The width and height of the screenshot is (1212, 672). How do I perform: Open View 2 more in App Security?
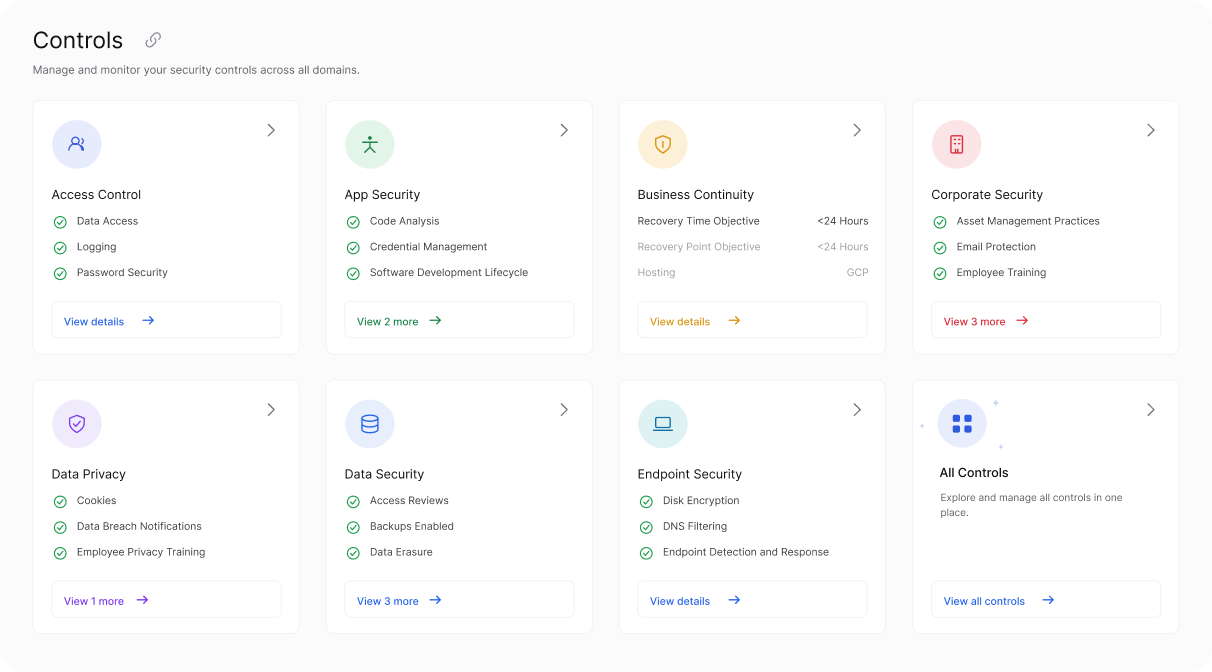[459, 320]
